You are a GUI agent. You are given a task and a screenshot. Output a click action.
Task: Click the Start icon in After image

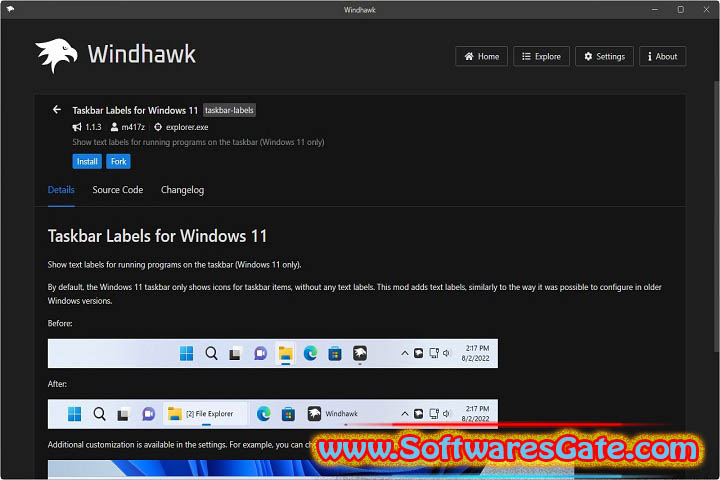tap(74, 414)
